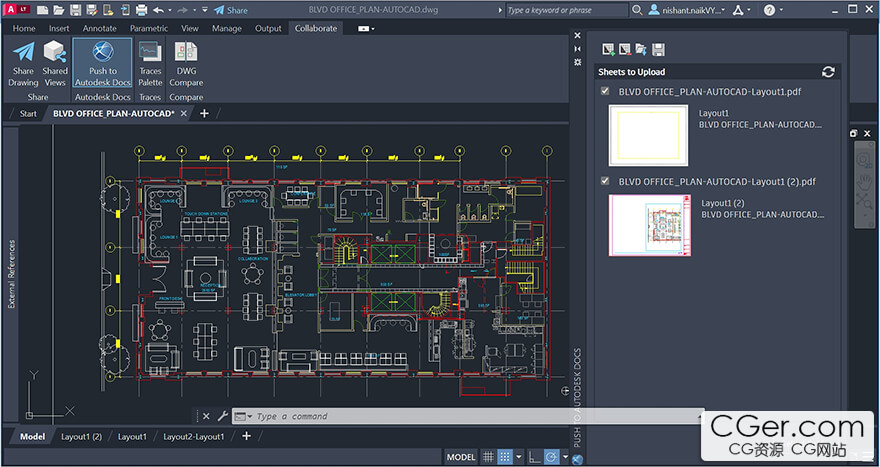Customize Quick Access Toolbar dropdown
The image size is (880, 467).
click(x=204, y=10)
